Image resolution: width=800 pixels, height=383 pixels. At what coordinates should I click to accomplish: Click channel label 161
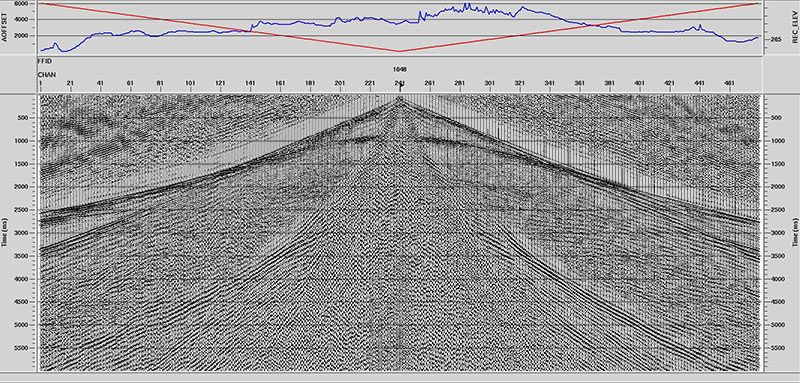tap(280, 83)
